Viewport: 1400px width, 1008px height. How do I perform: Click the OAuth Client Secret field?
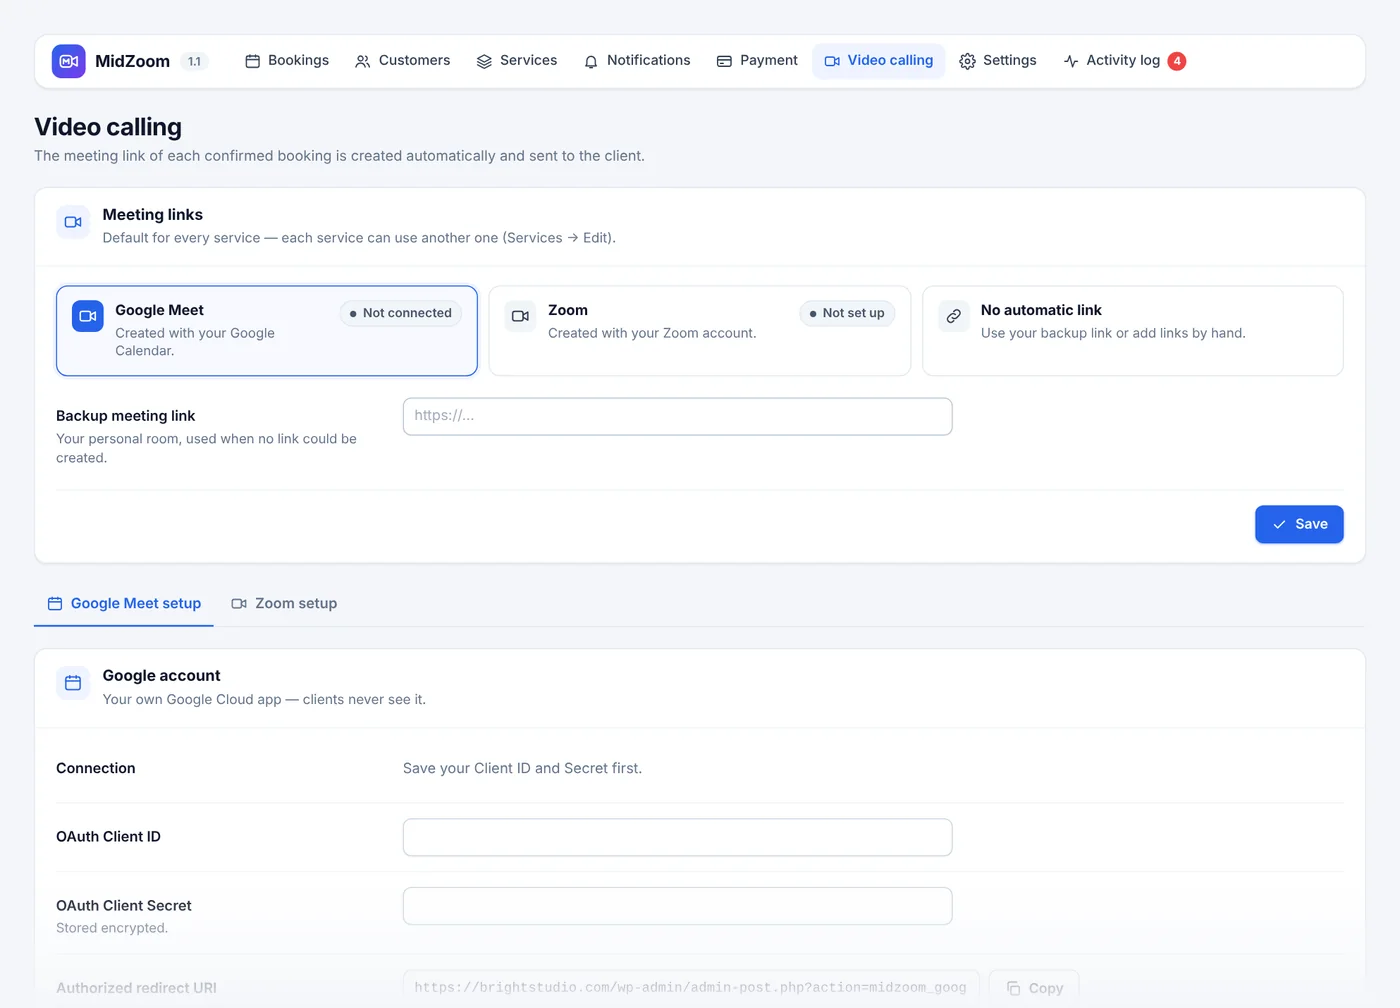pyautogui.click(x=678, y=906)
